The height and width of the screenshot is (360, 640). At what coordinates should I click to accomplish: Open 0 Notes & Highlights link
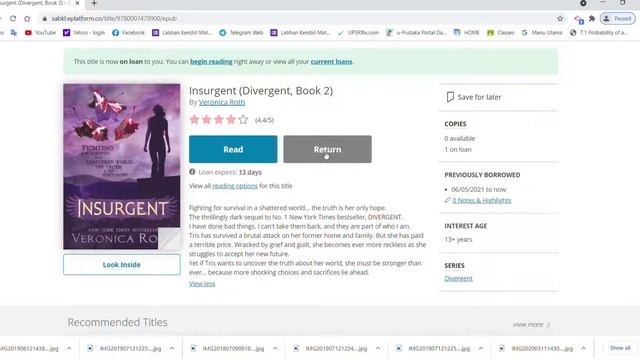point(482,200)
